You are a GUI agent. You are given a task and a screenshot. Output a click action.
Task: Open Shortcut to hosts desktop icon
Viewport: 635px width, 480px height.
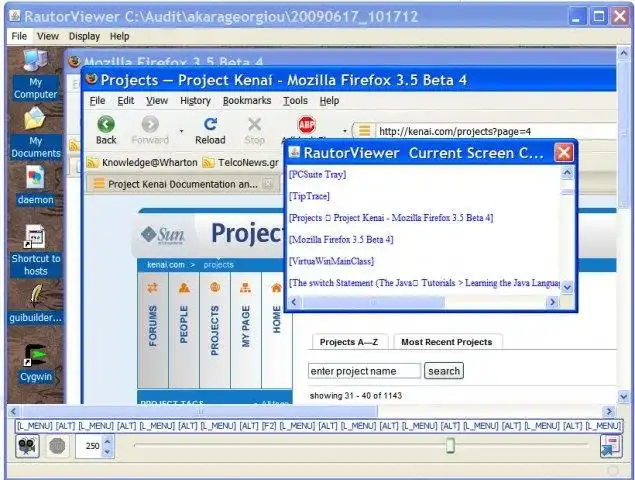pyautogui.click(x=36, y=250)
